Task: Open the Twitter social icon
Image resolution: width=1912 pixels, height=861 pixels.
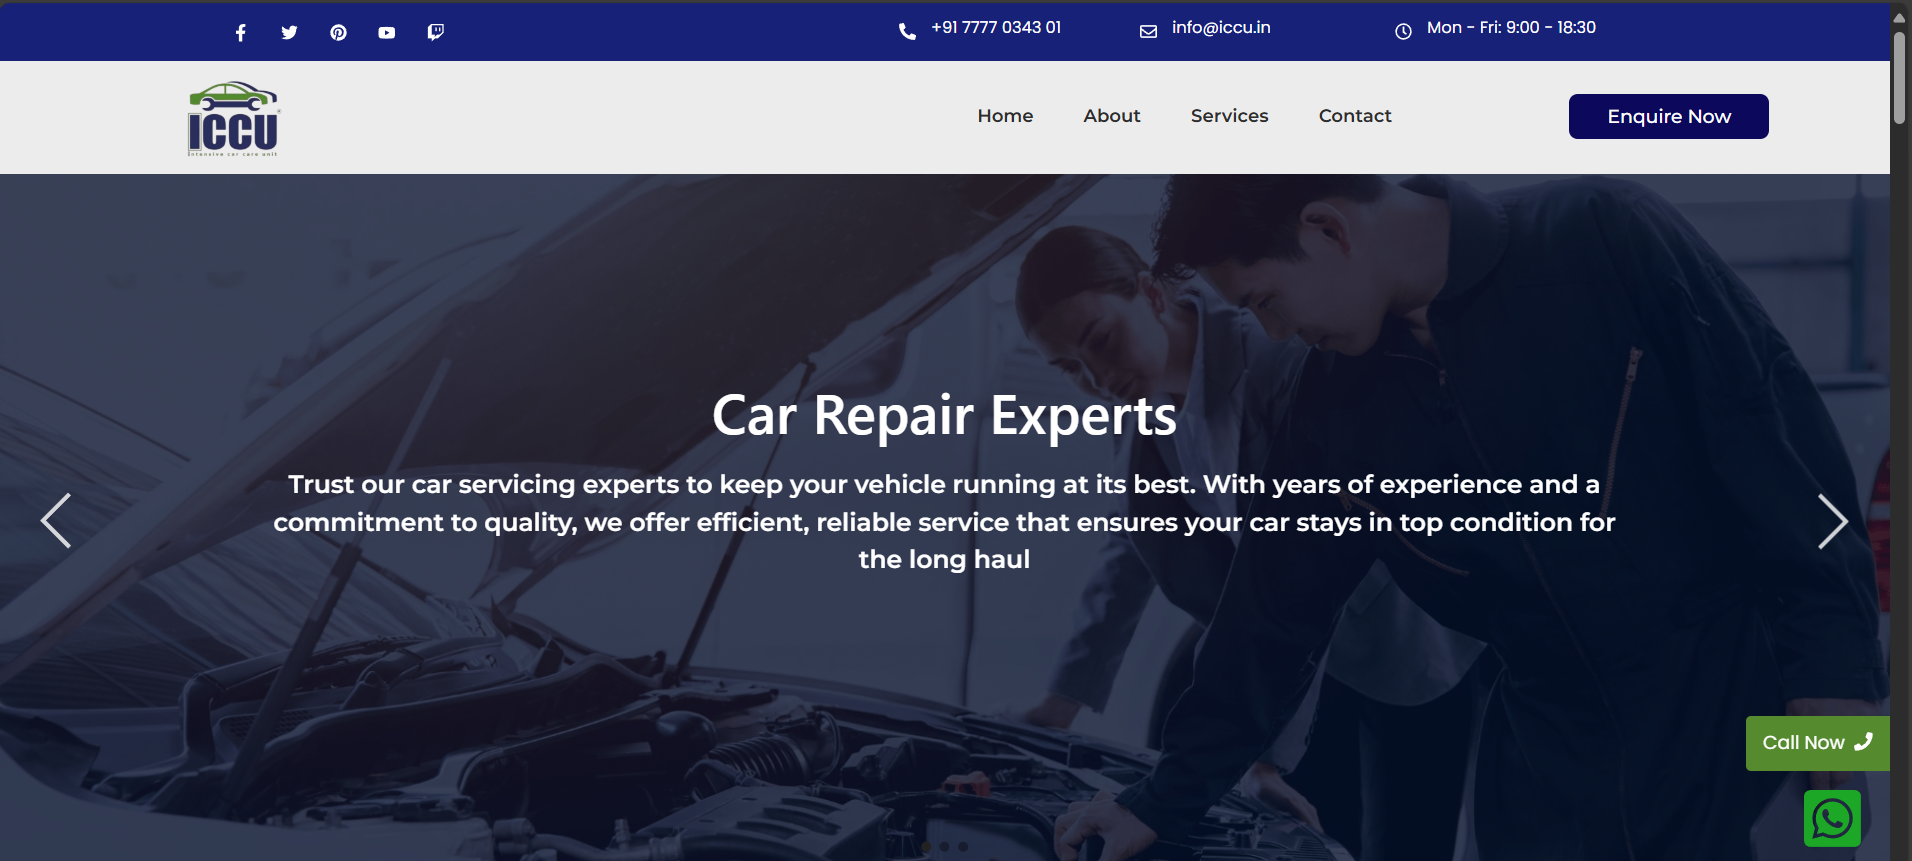Action: (289, 33)
